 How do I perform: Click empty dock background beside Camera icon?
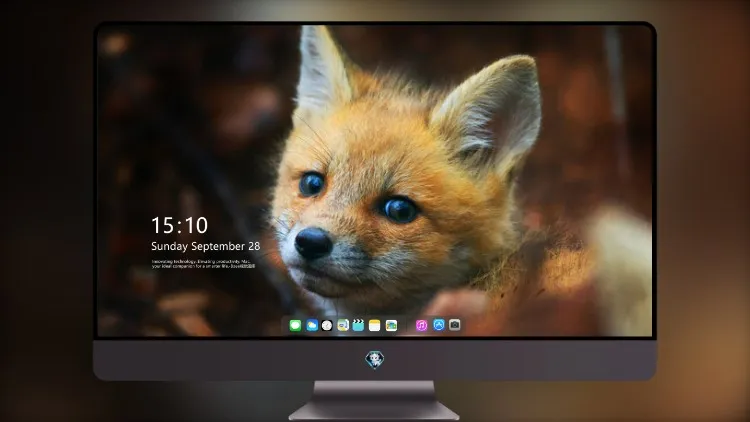[x=465, y=325]
